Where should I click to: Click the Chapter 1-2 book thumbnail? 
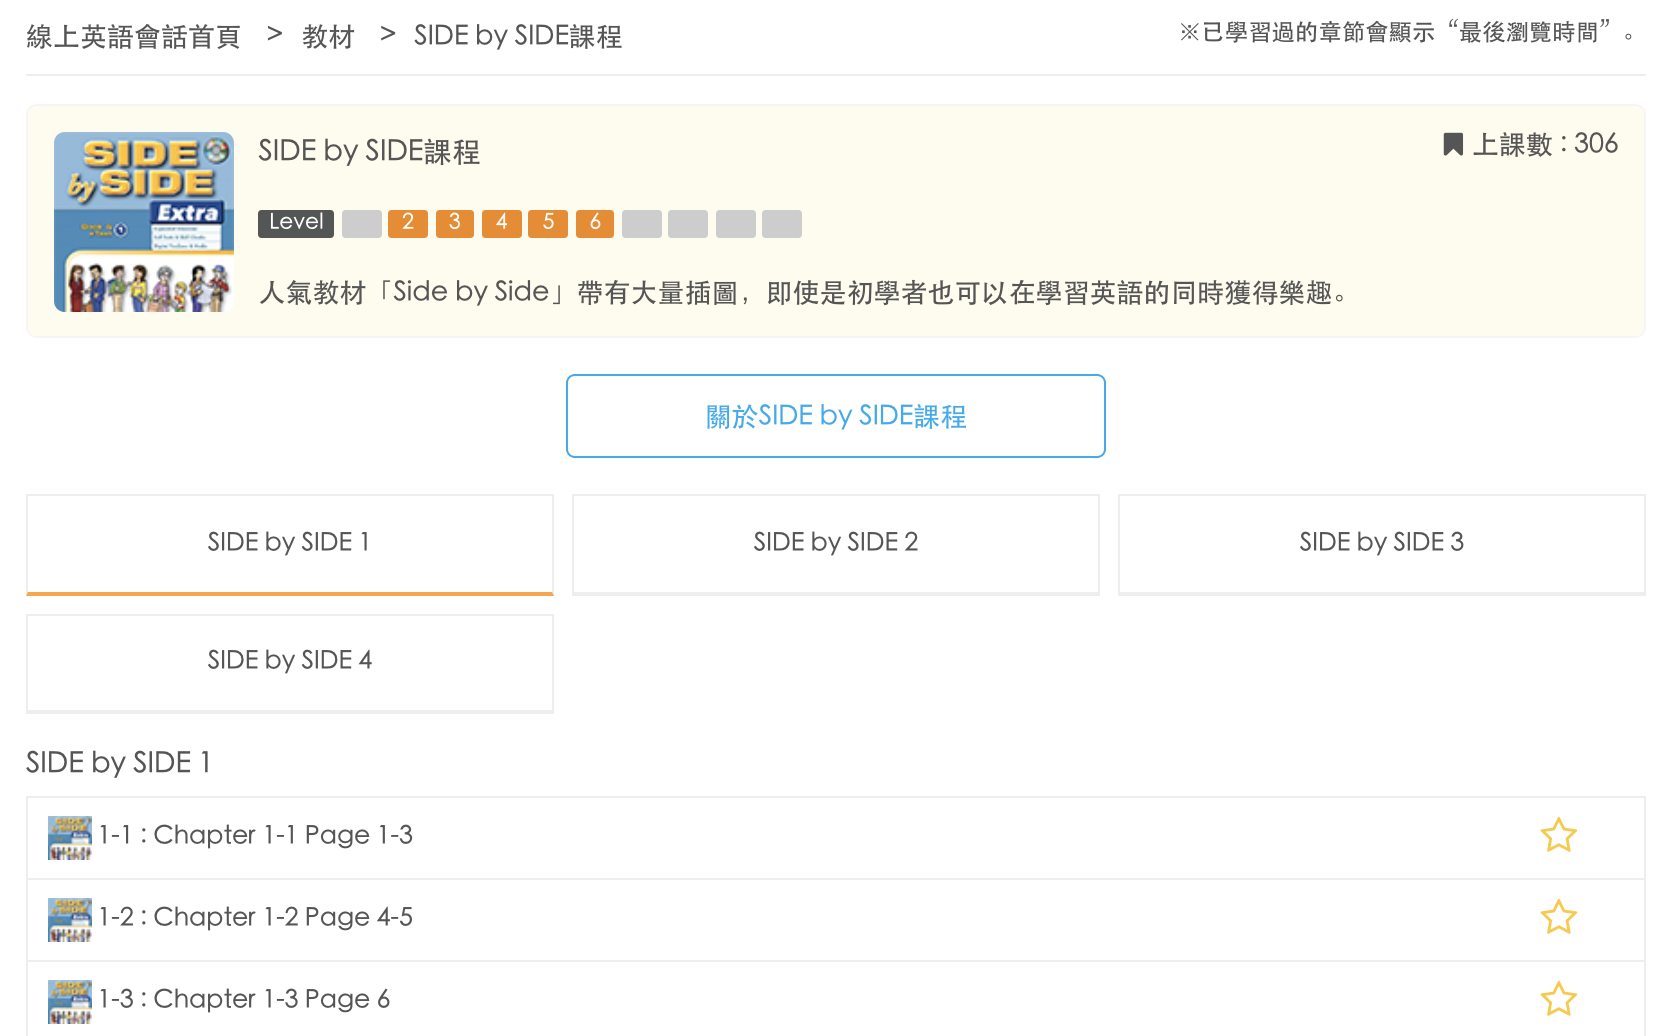pos(70,919)
